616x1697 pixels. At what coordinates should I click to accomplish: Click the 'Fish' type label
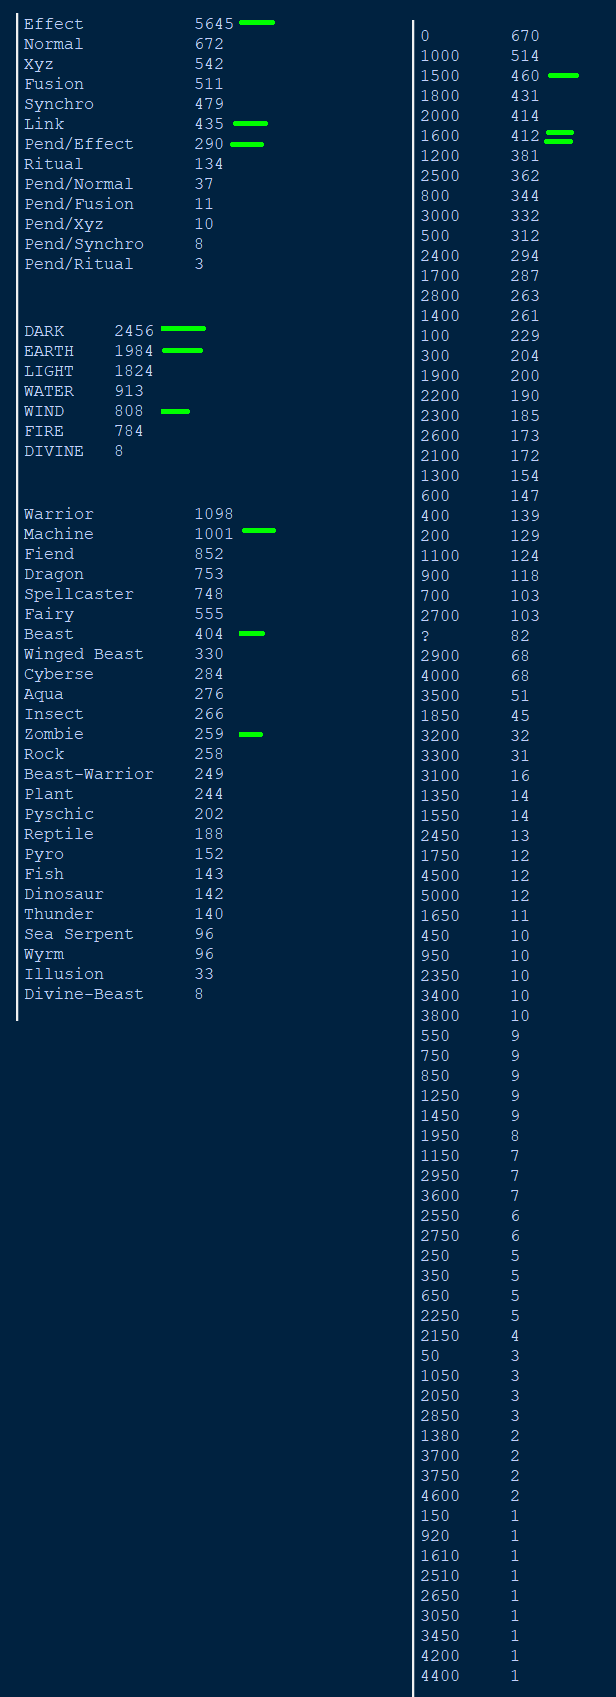tap(44, 874)
